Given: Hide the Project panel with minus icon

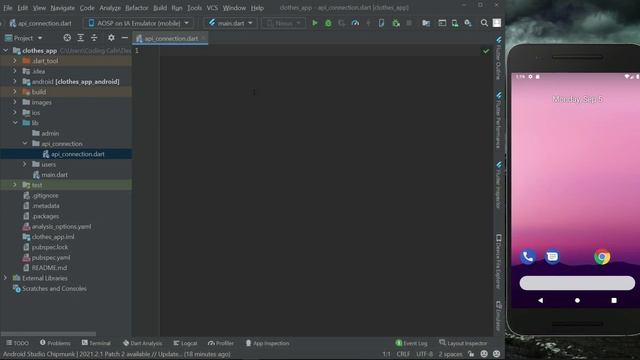Looking at the screenshot, I should 124,38.
